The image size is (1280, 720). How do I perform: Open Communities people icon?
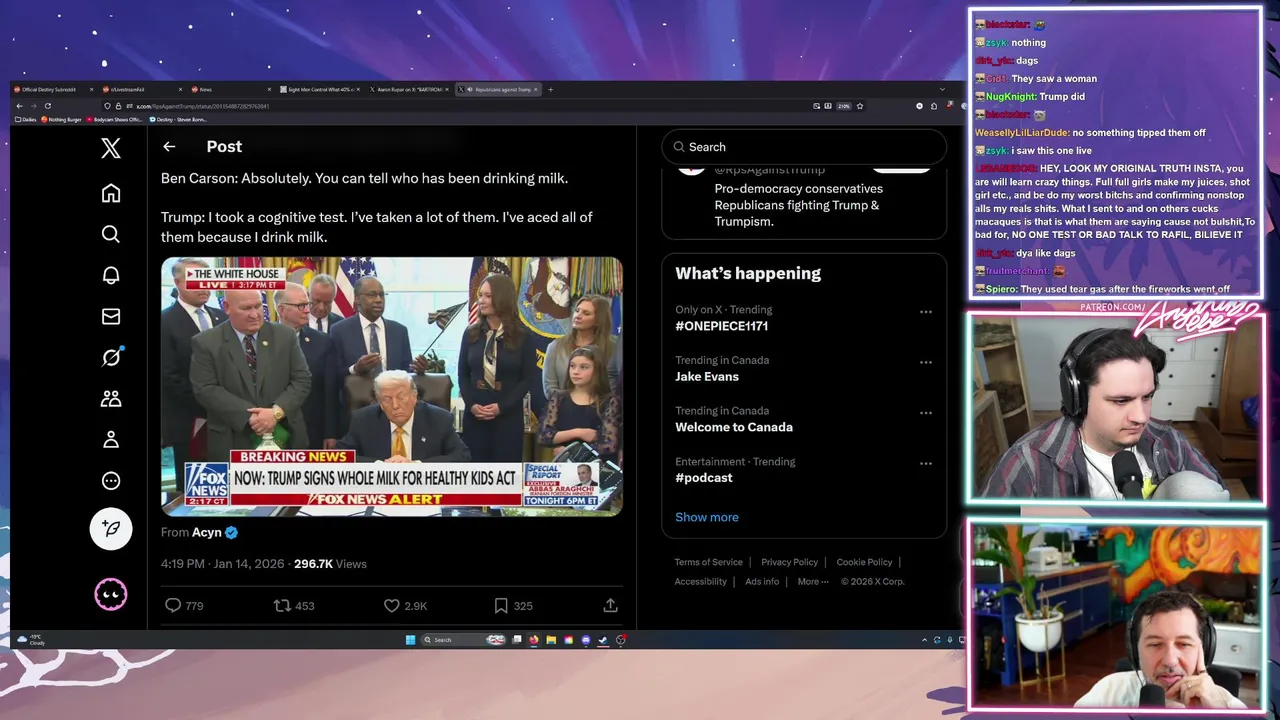111,398
